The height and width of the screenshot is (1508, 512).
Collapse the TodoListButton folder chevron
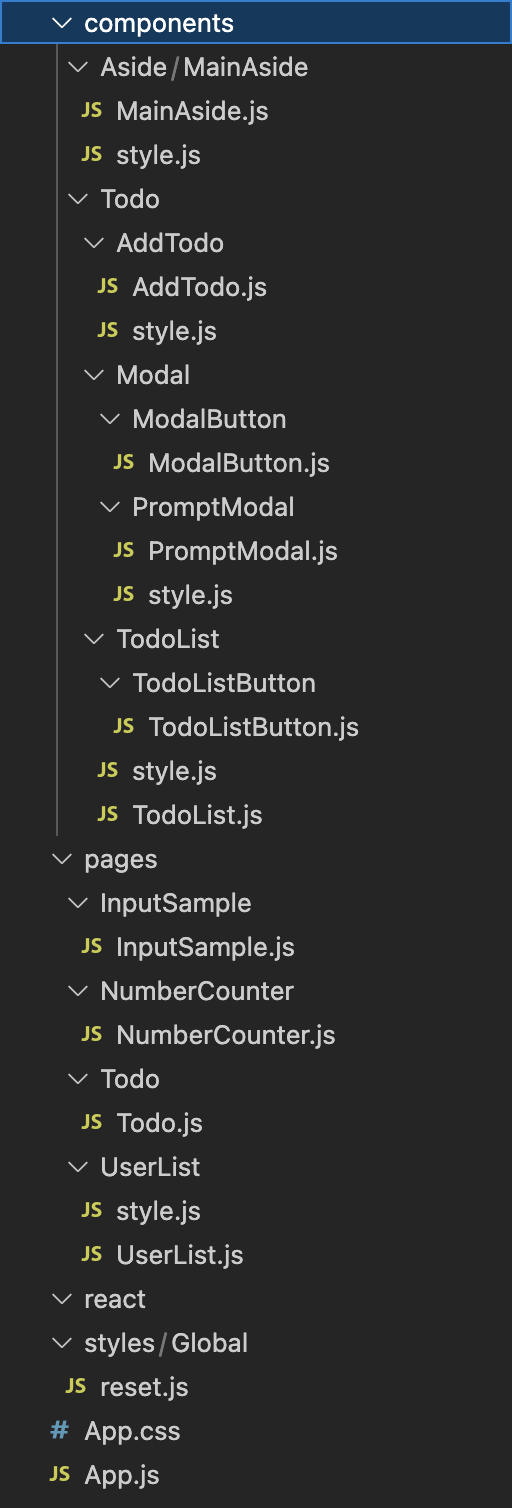pyautogui.click(x=109, y=683)
